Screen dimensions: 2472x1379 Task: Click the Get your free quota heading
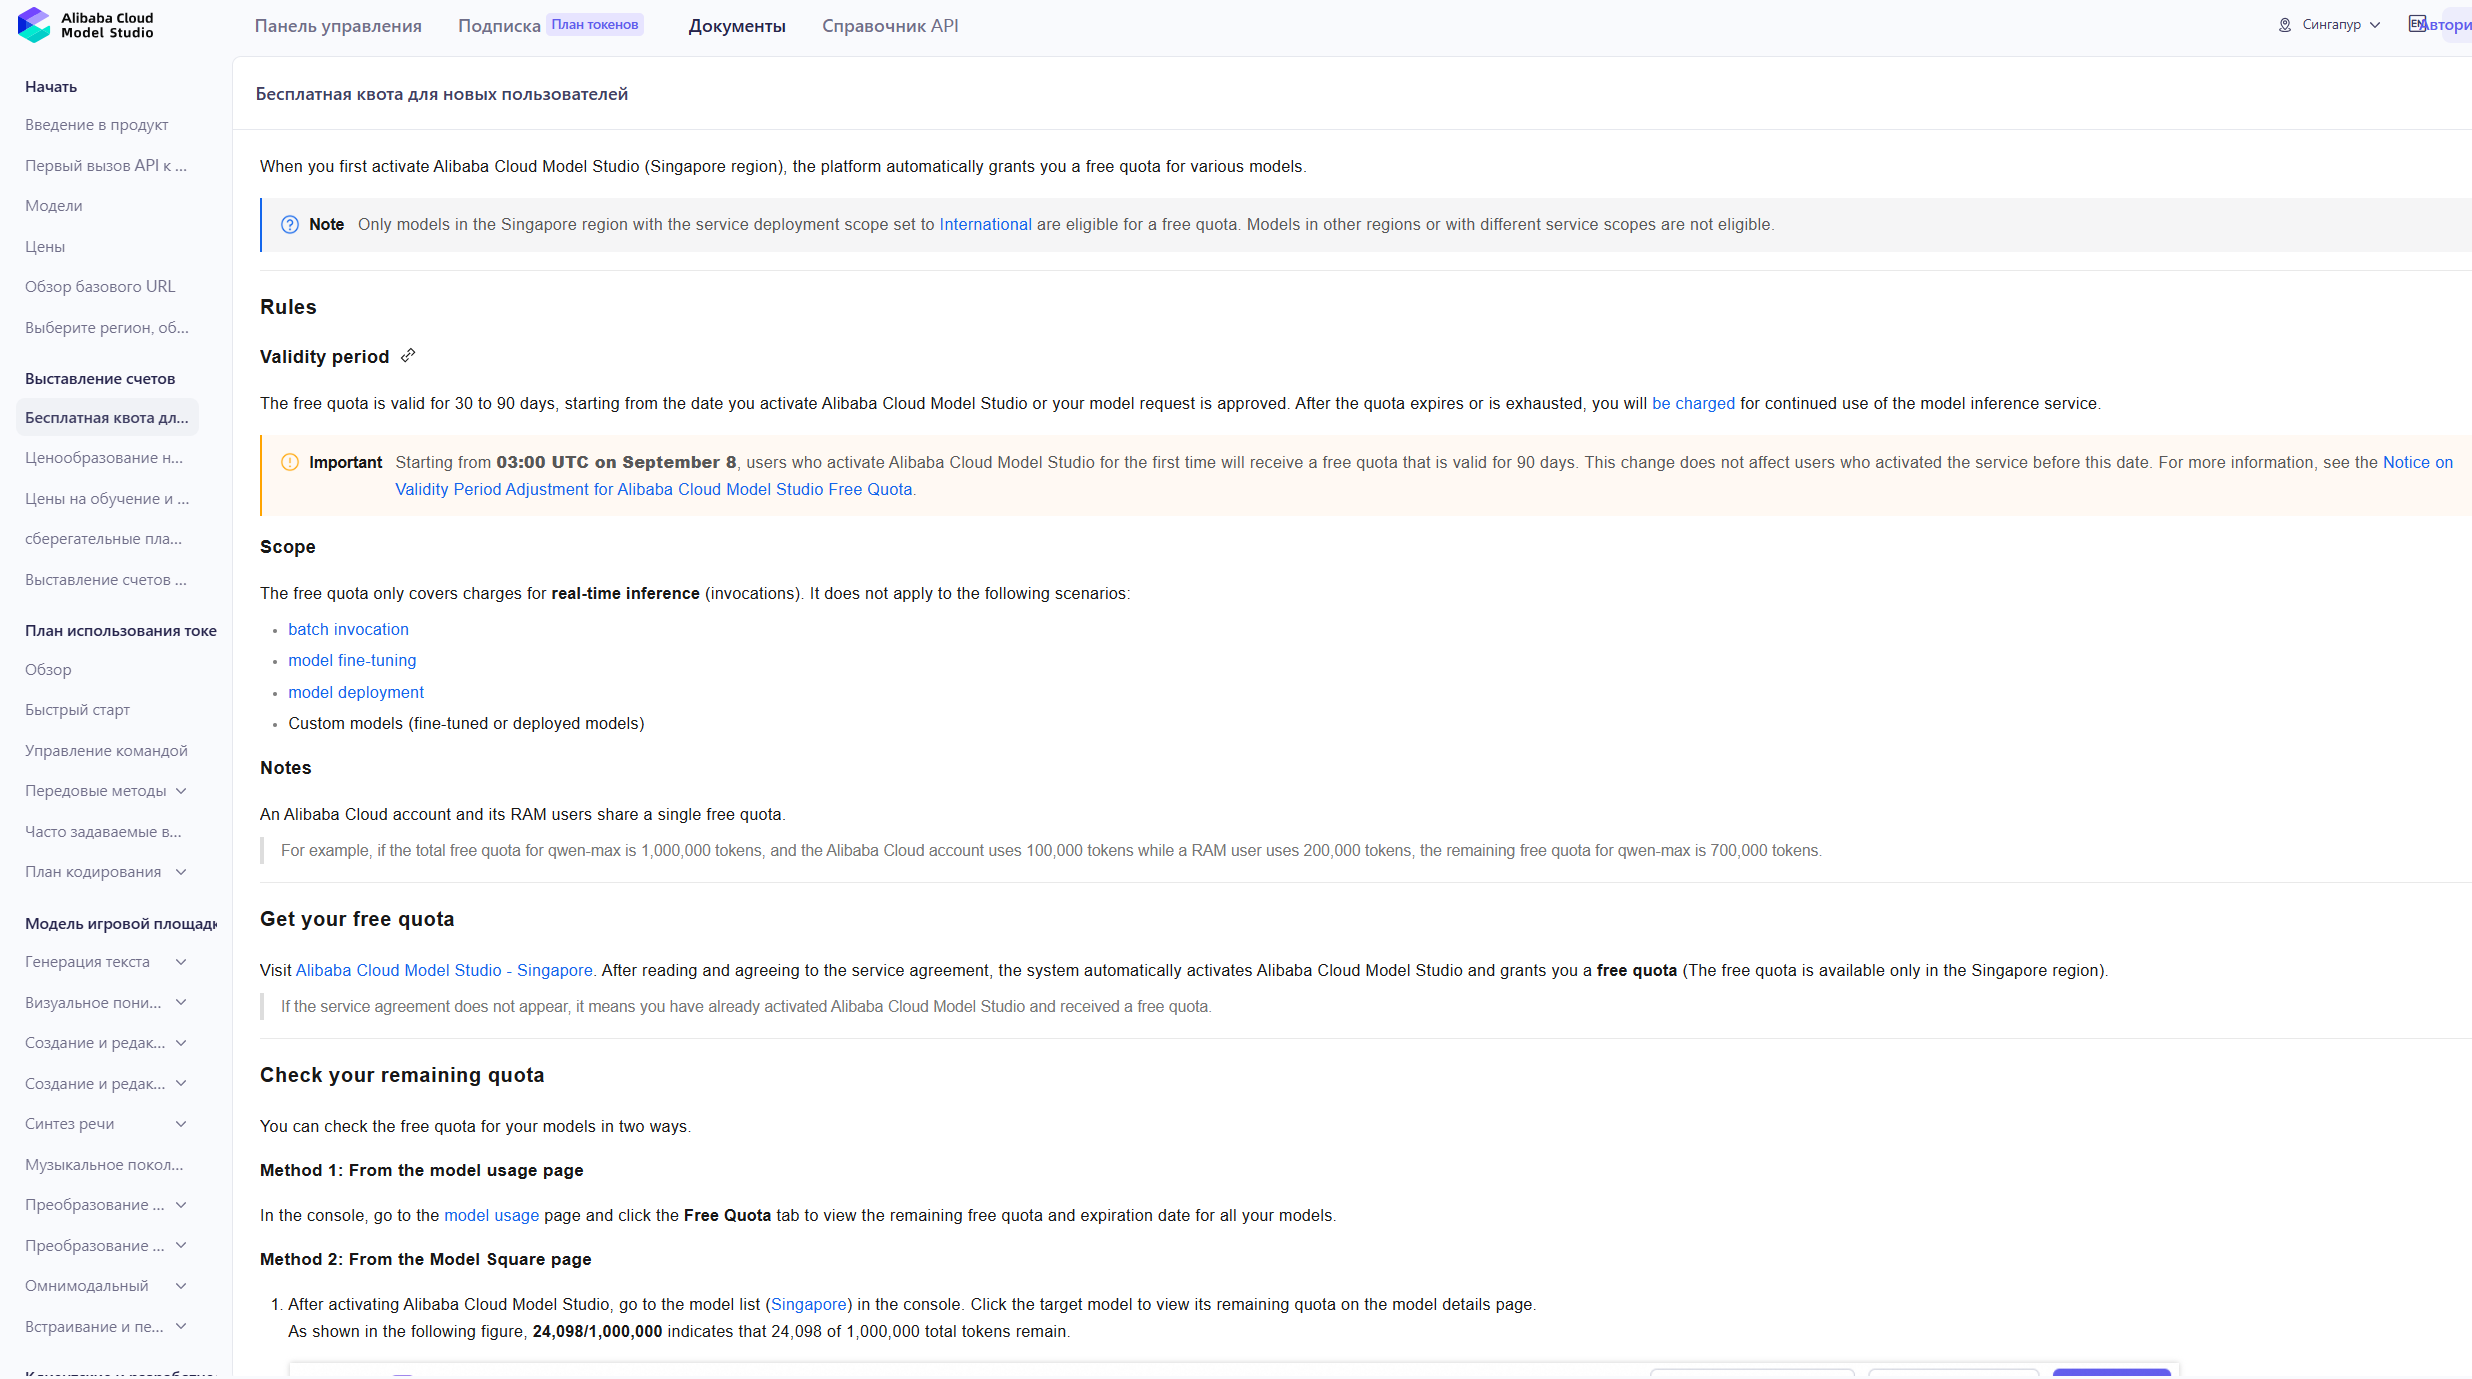point(357,919)
